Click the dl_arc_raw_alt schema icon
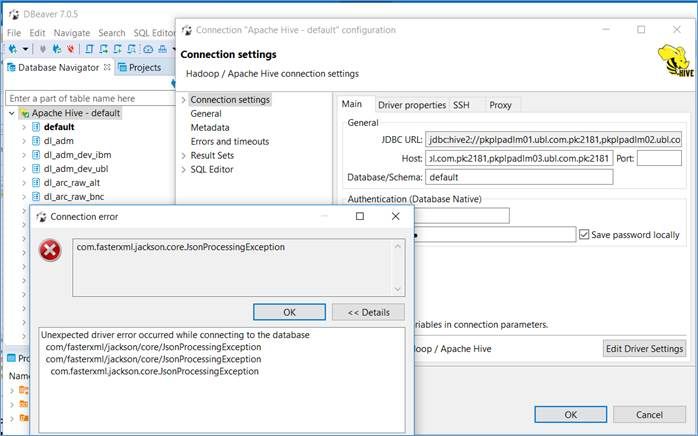This screenshot has height=436, width=698. [x=36, y=183]
